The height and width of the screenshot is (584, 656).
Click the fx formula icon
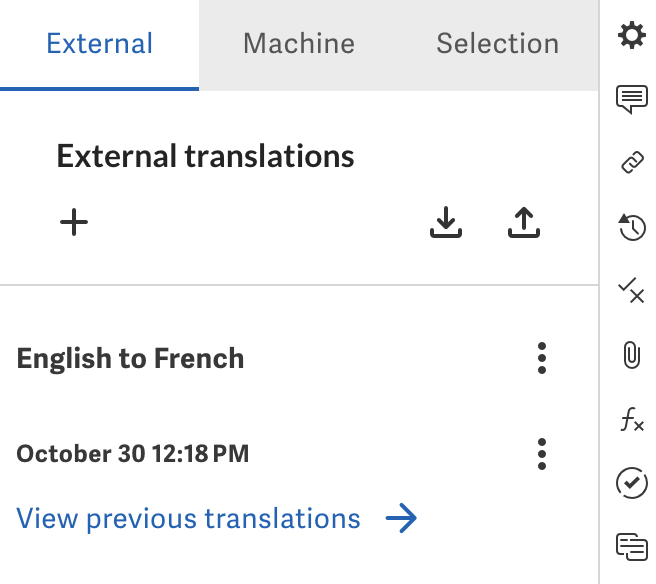[631, 420]
